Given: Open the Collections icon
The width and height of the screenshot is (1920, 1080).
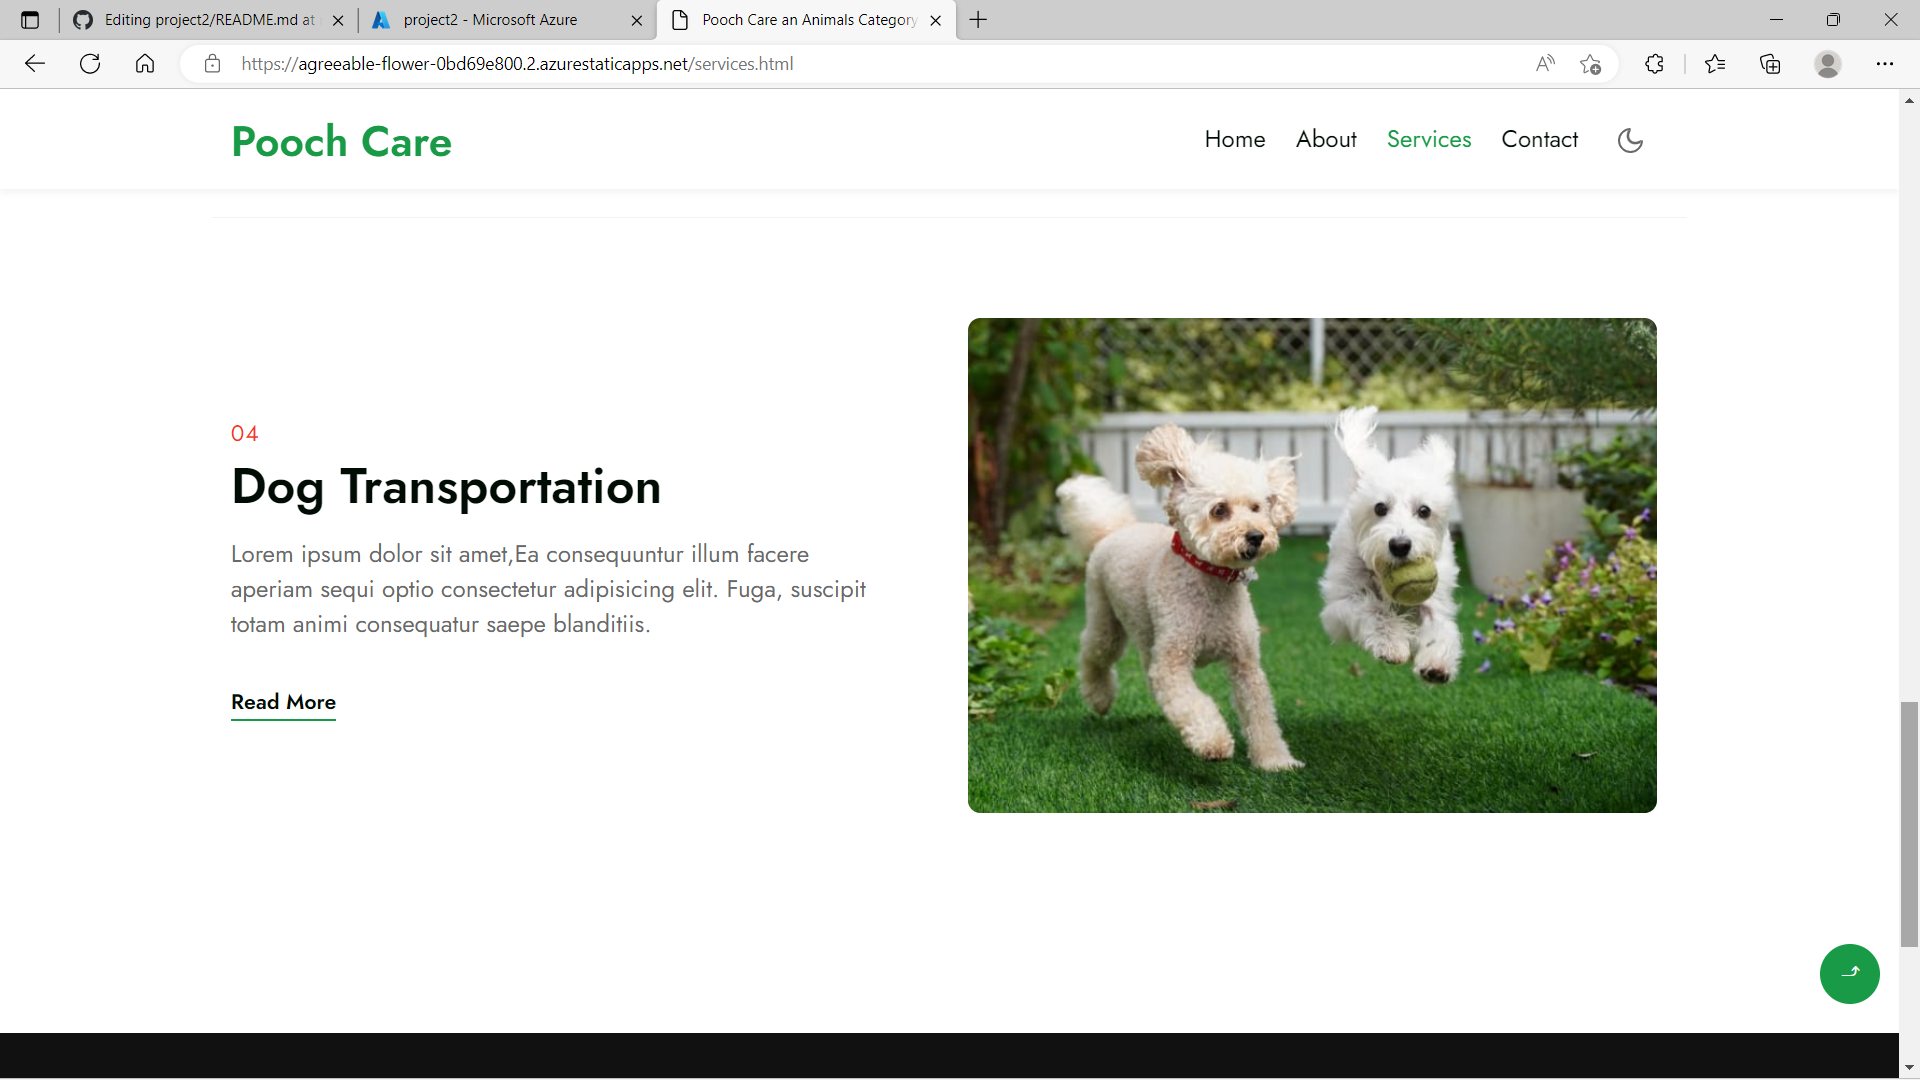Looking at the screenshot, I should [x=1770, y=63].
